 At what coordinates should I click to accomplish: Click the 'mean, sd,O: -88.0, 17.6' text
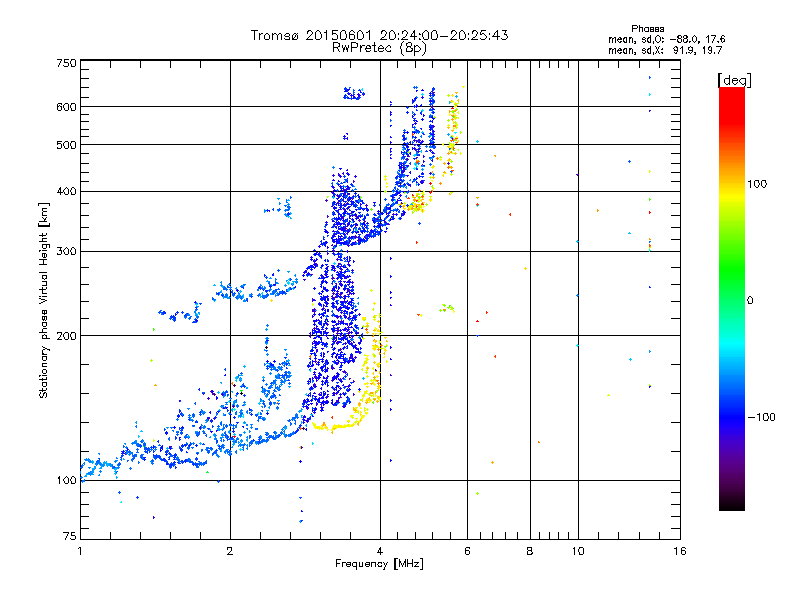666,39
